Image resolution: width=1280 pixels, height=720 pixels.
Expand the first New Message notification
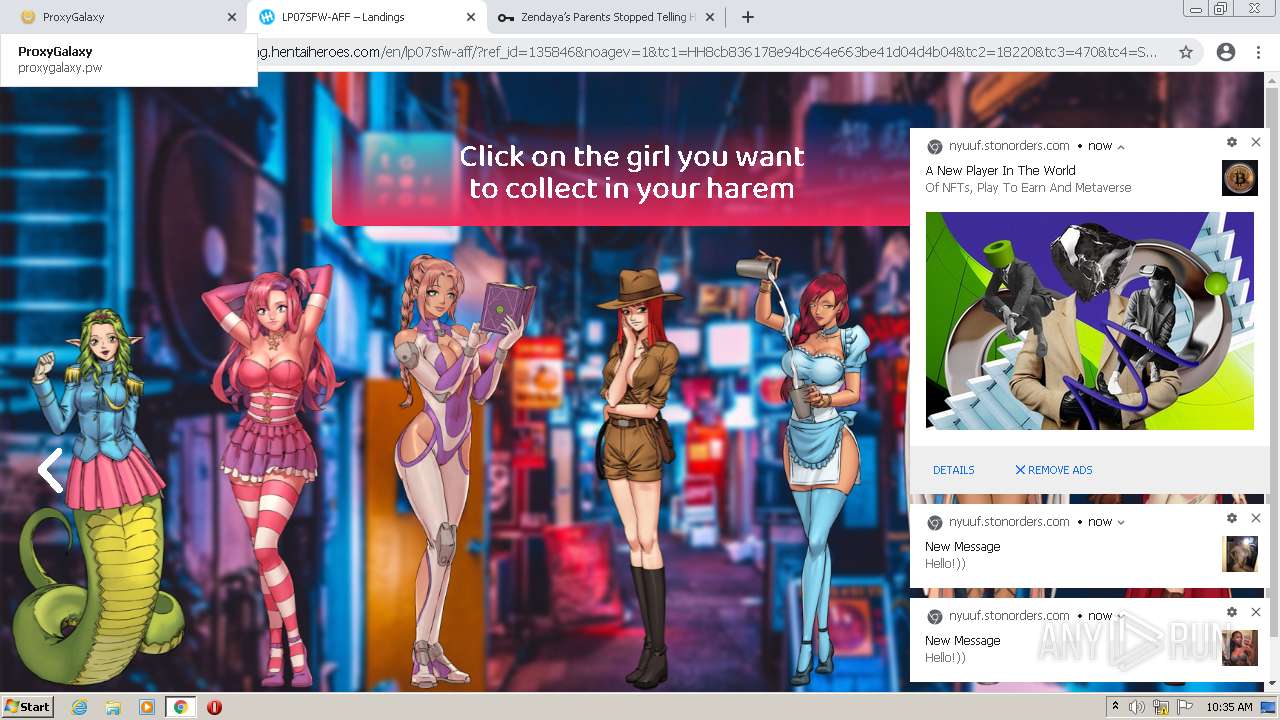[1121, 522]
